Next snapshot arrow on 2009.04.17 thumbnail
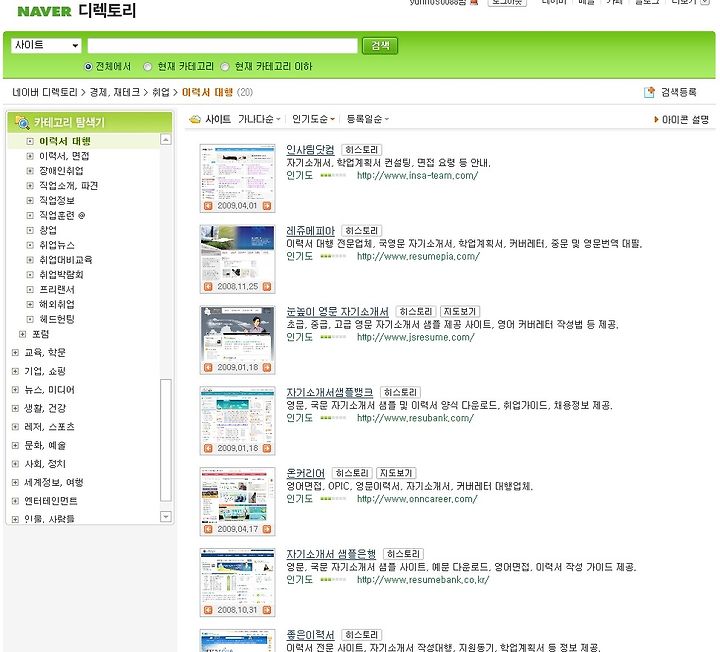Viewport: 720px width, 652px height. (267, 529)
